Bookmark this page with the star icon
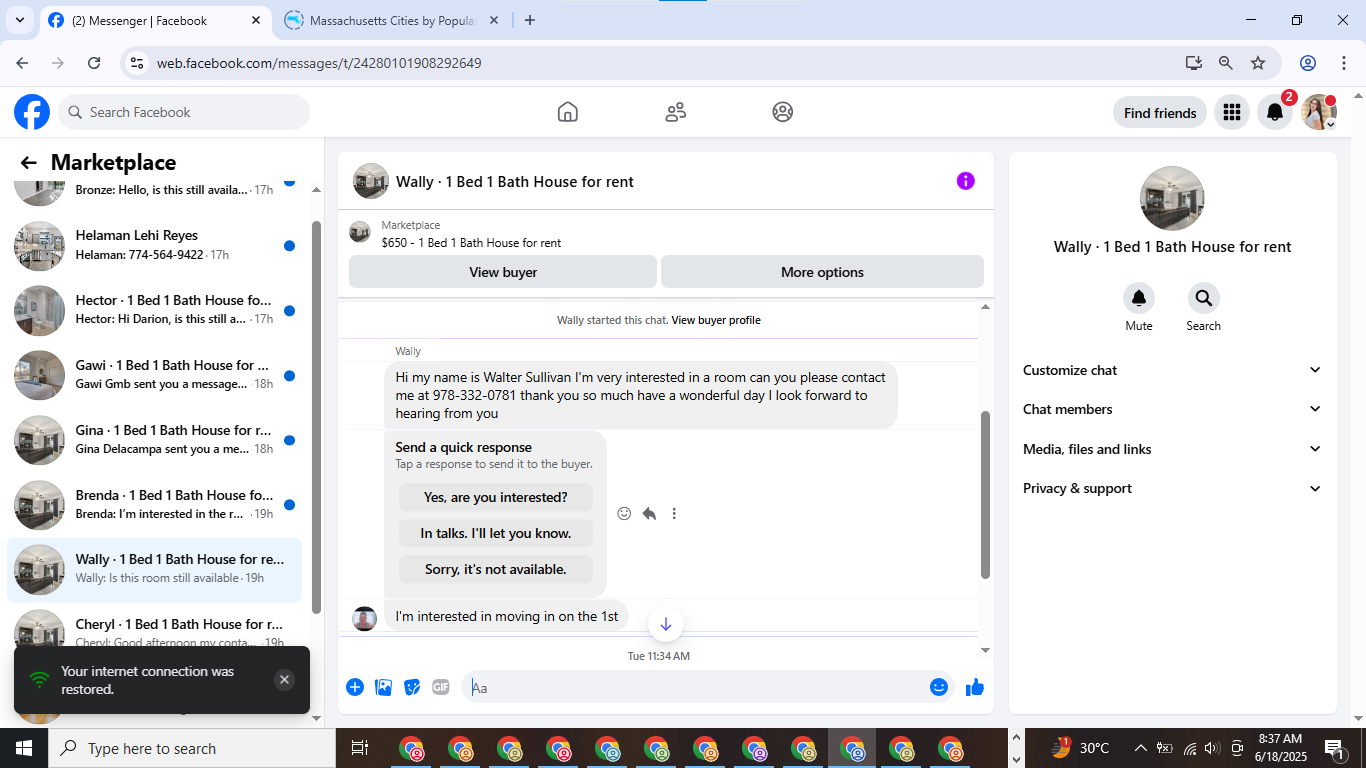The height and width of the screenshot is (768, 1366). pyautogui.click(x=1258, y=63)
